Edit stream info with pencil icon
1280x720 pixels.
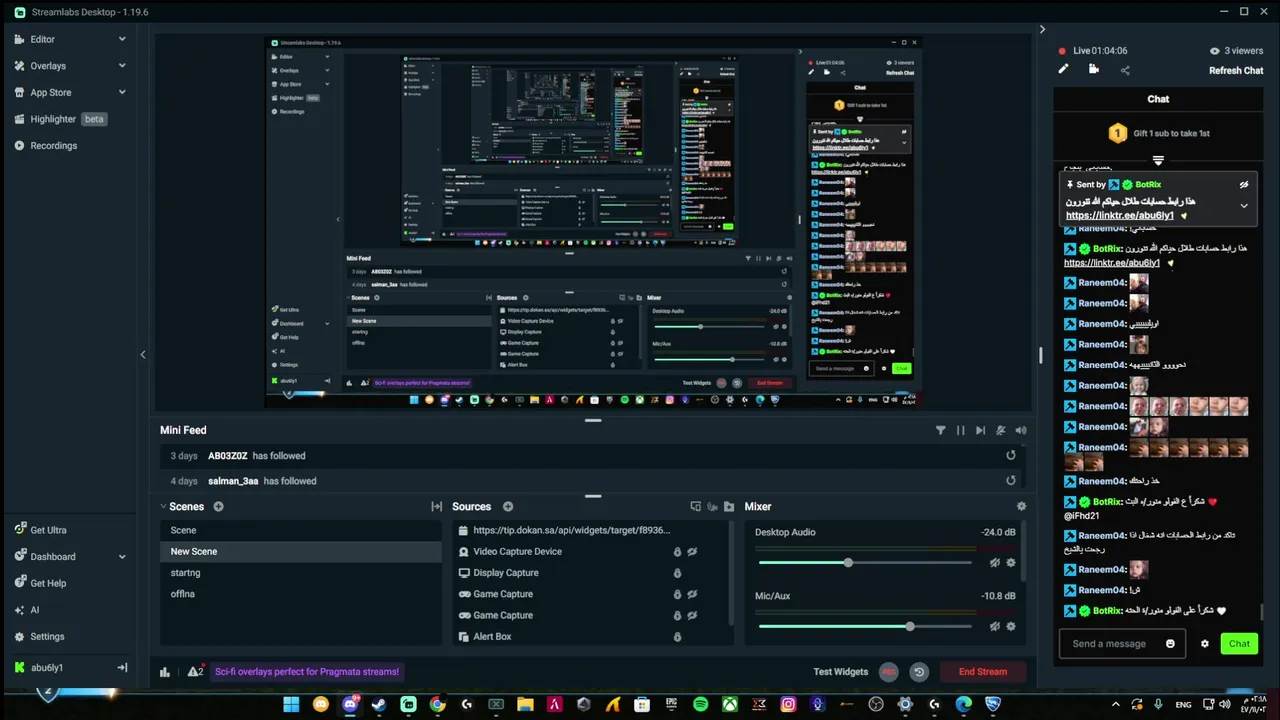coord(1064,69)
